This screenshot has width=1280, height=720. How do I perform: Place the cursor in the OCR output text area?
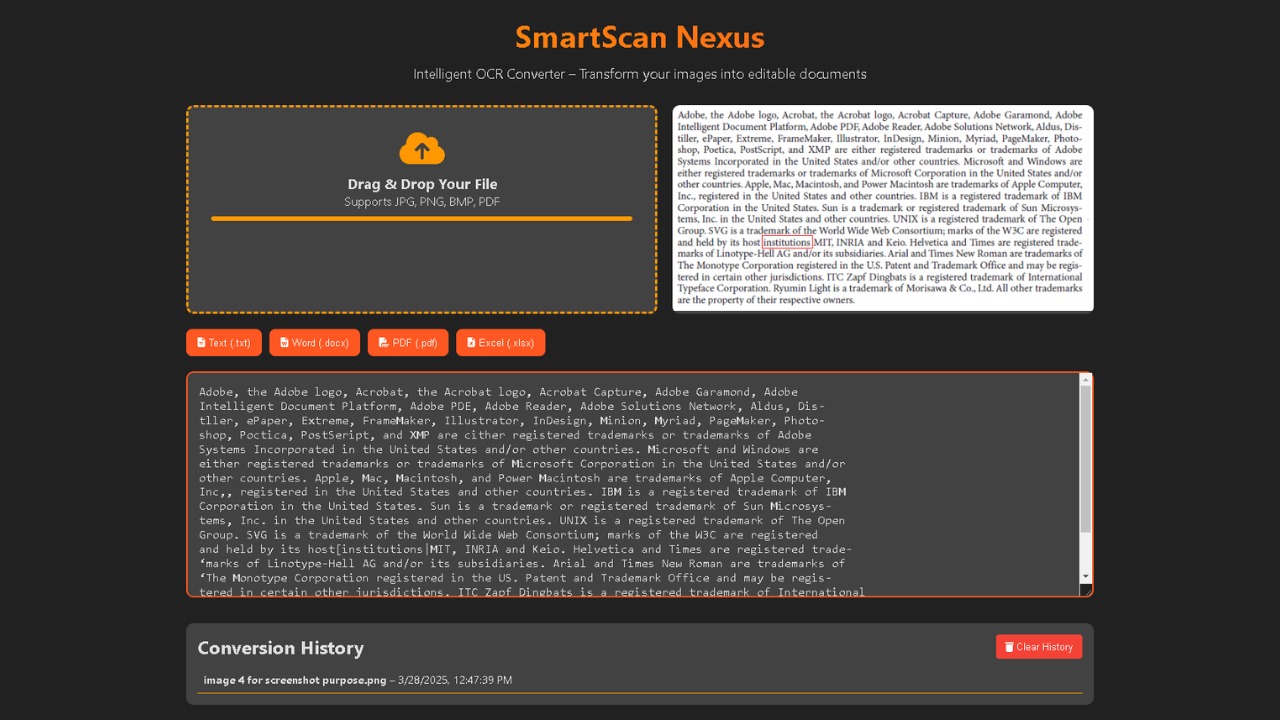tap(633, 485)
